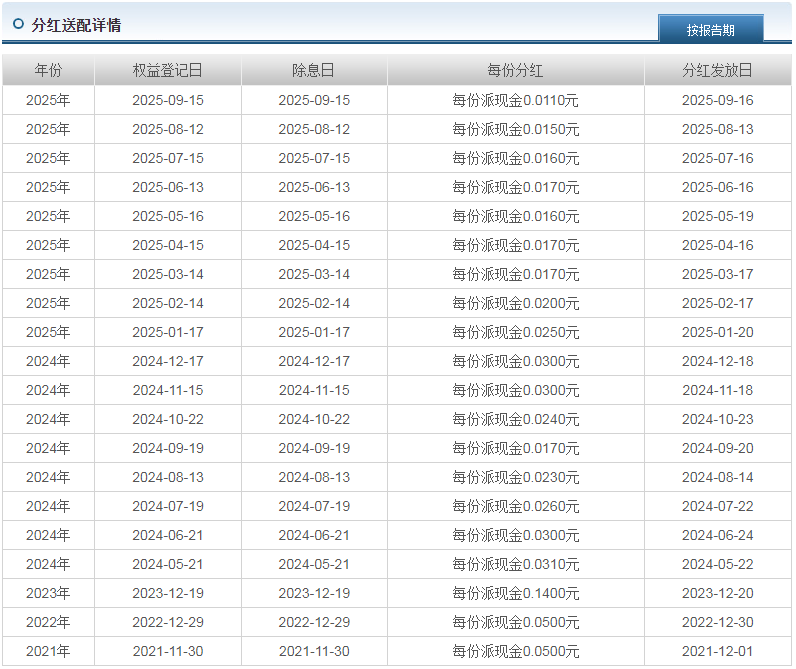
Task: Select payout date 2025-03-17
Action: [717, 274]
